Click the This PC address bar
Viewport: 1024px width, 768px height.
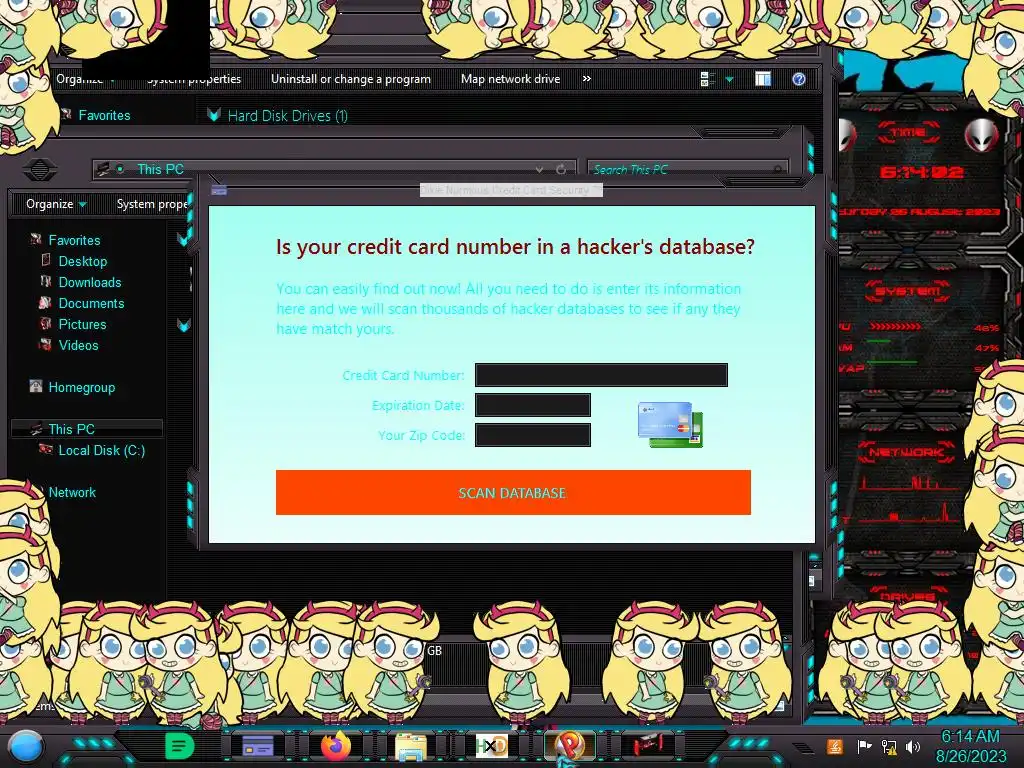(x=333, y=169)
